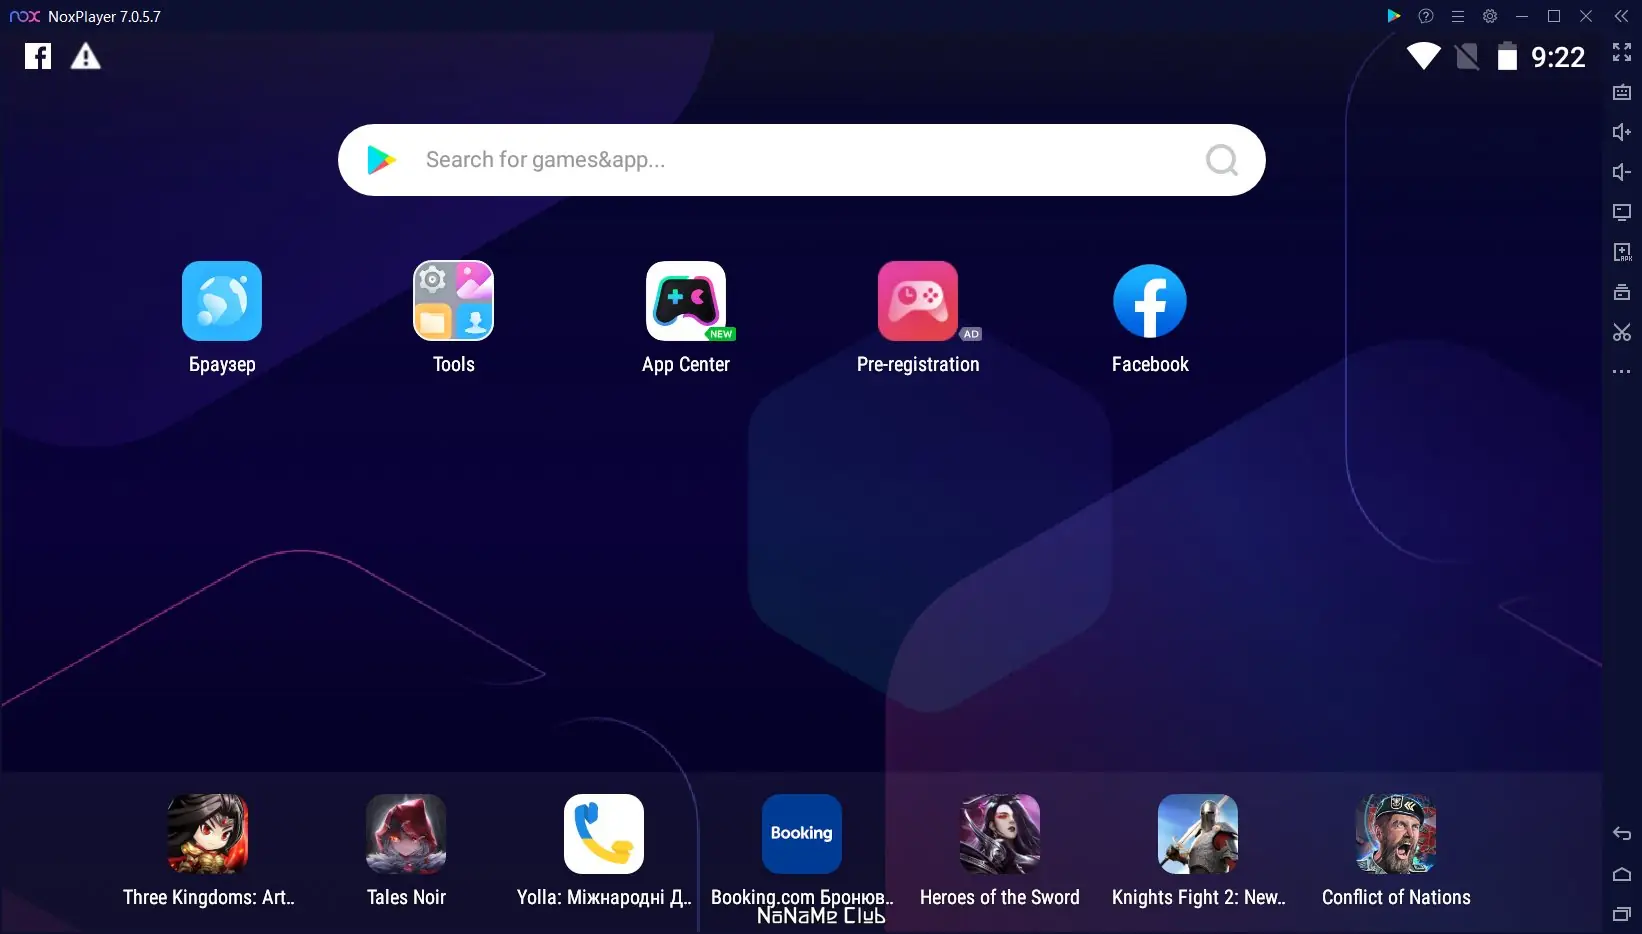Open Play Store from NoxPlayer title bar
Viewport: 1642px width, 934px height.
(1394, 16)
